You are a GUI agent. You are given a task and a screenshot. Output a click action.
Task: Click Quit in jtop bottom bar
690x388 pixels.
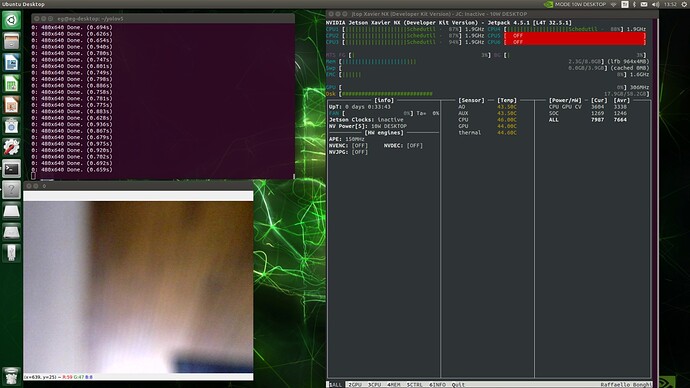458,384
